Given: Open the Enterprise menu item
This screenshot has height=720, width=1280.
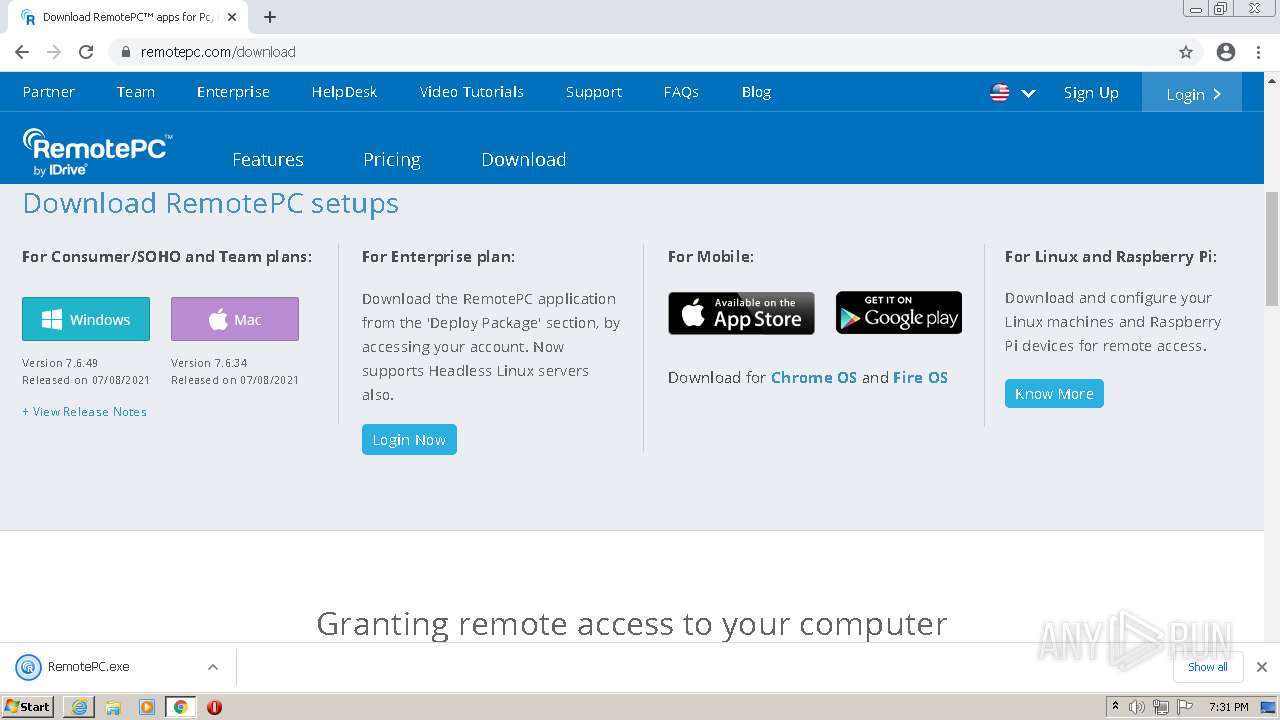Looking at the screenshot, I should pos(233,92).
